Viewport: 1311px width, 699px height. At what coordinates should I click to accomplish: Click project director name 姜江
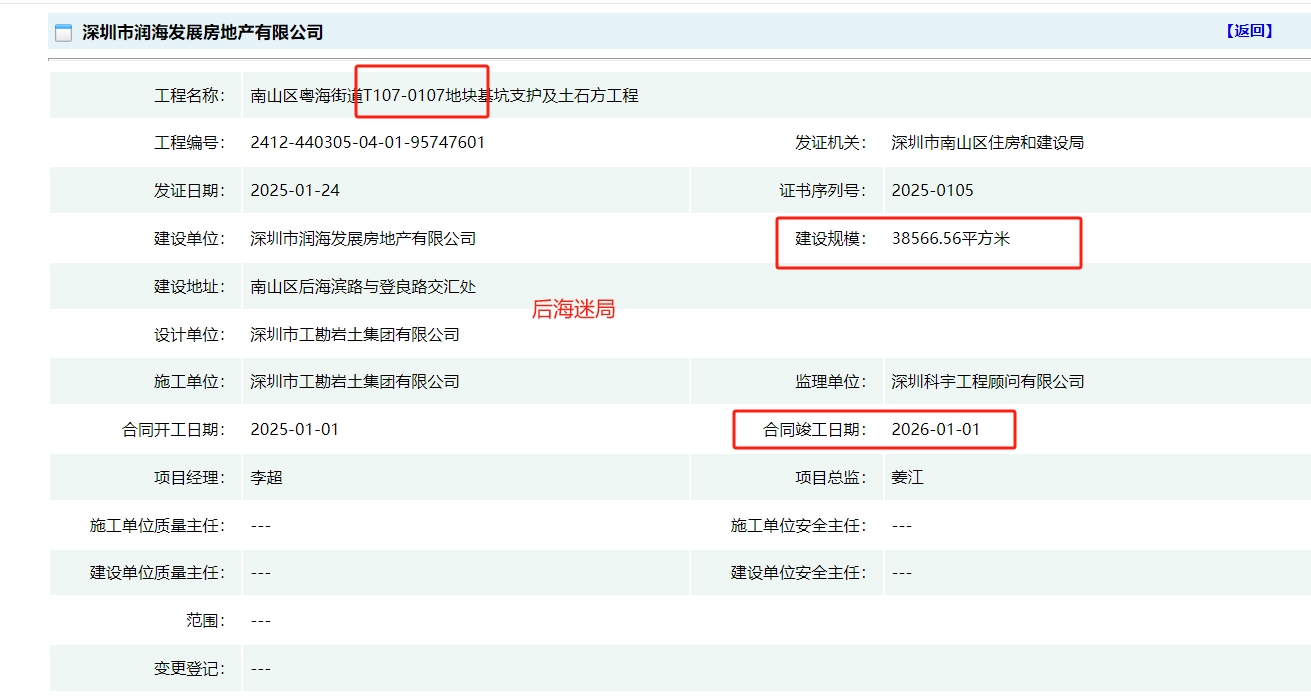point(907,478)
